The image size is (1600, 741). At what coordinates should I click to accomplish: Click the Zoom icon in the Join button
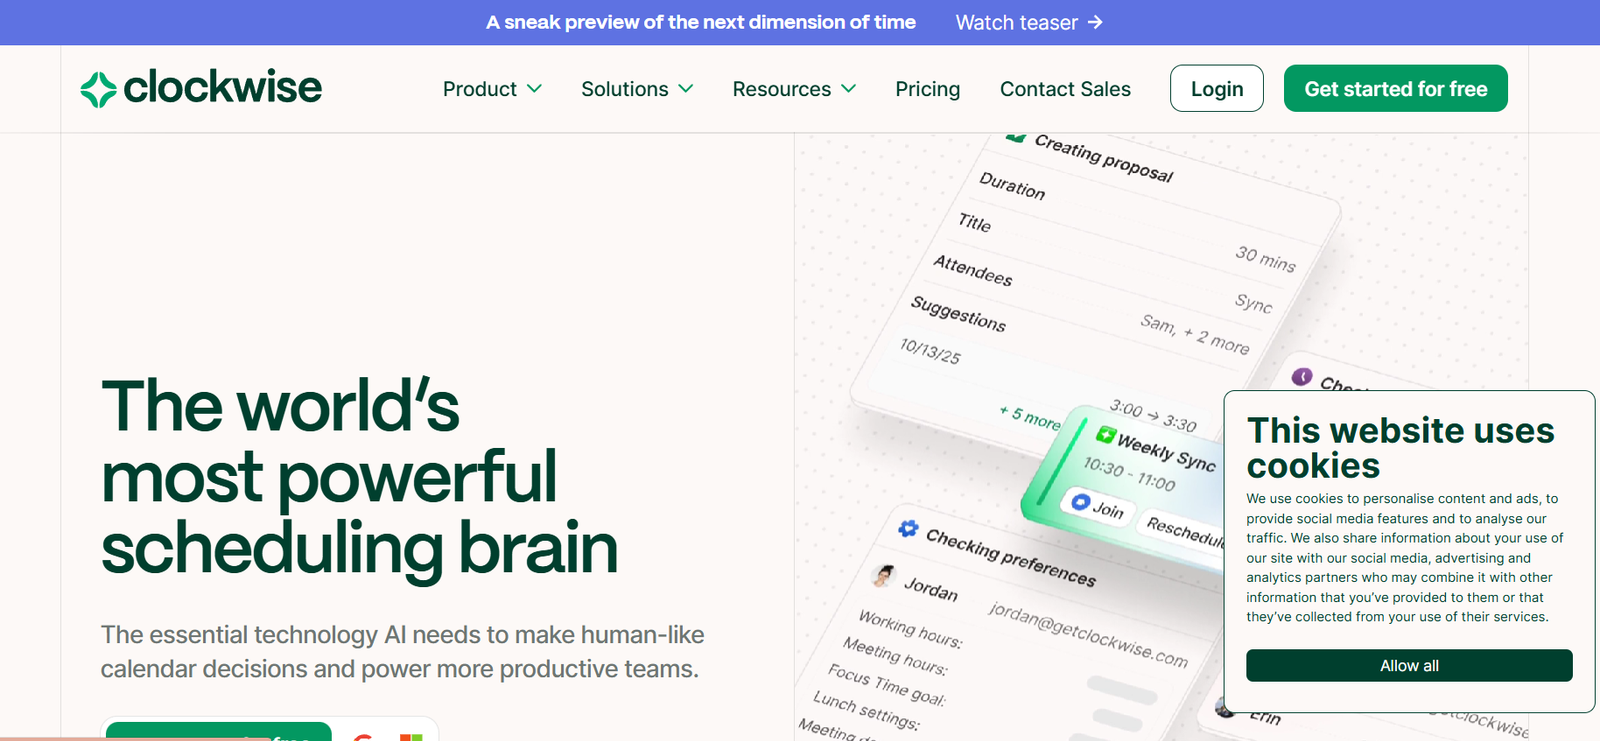1080,501
